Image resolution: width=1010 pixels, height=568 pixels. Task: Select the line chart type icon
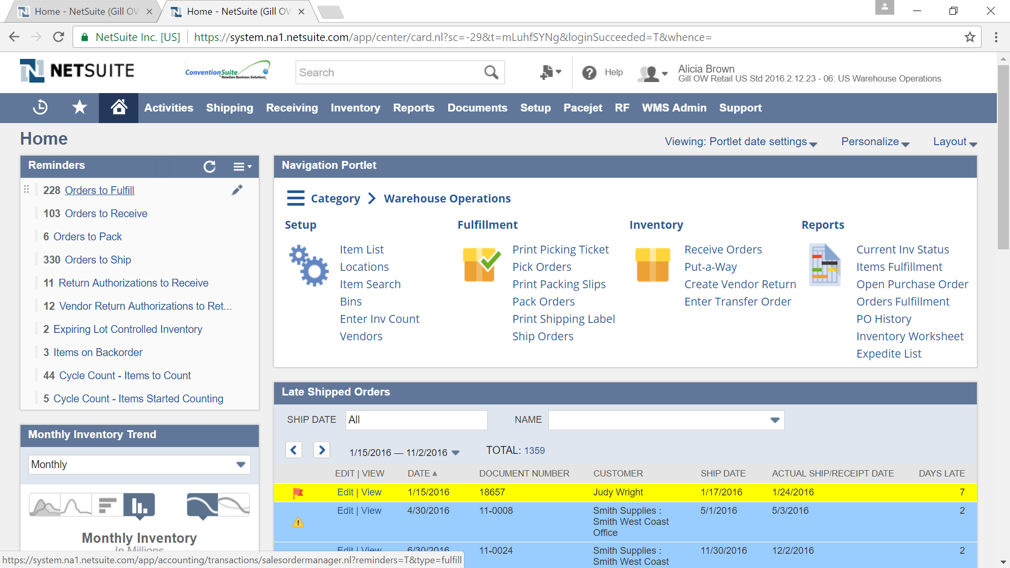pyautogui.click(x=76, y=506)
